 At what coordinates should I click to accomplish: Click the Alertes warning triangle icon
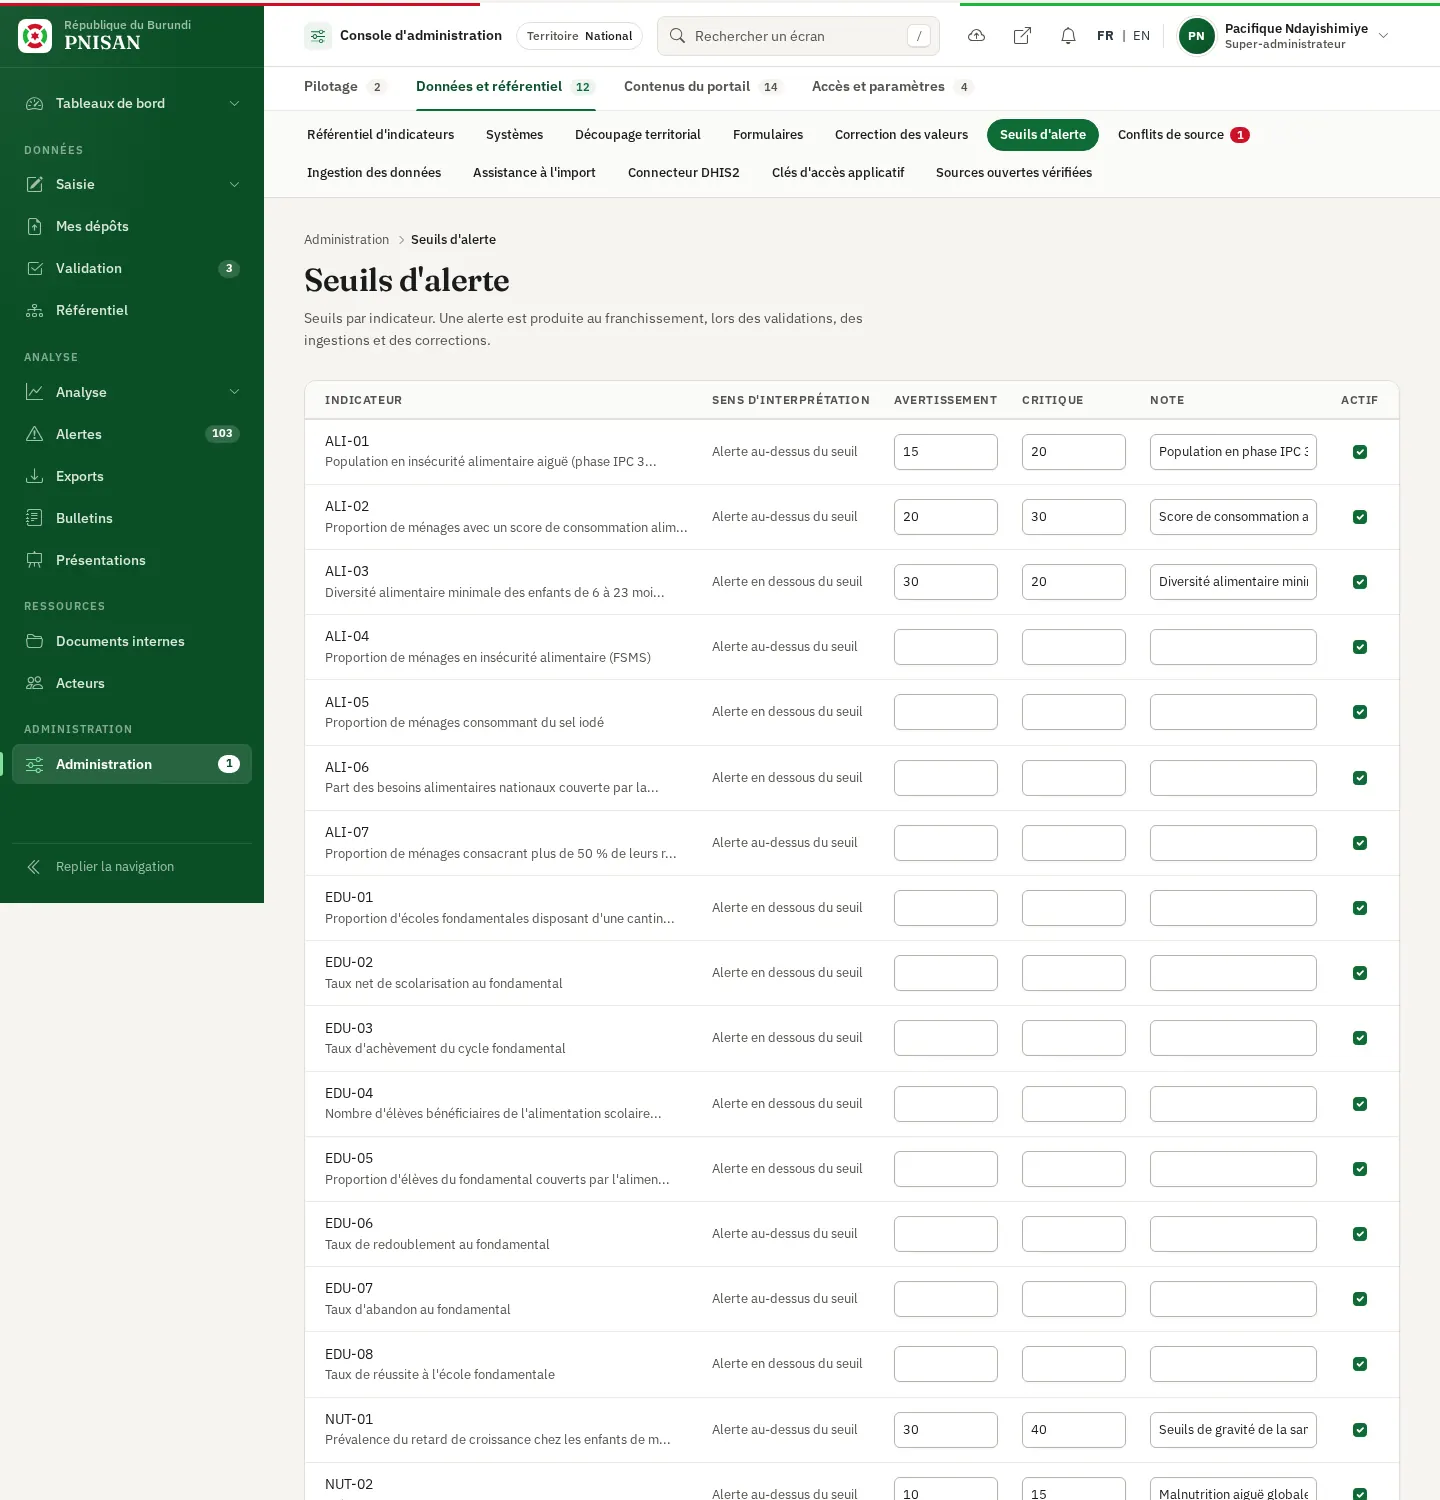click(35, 434)
